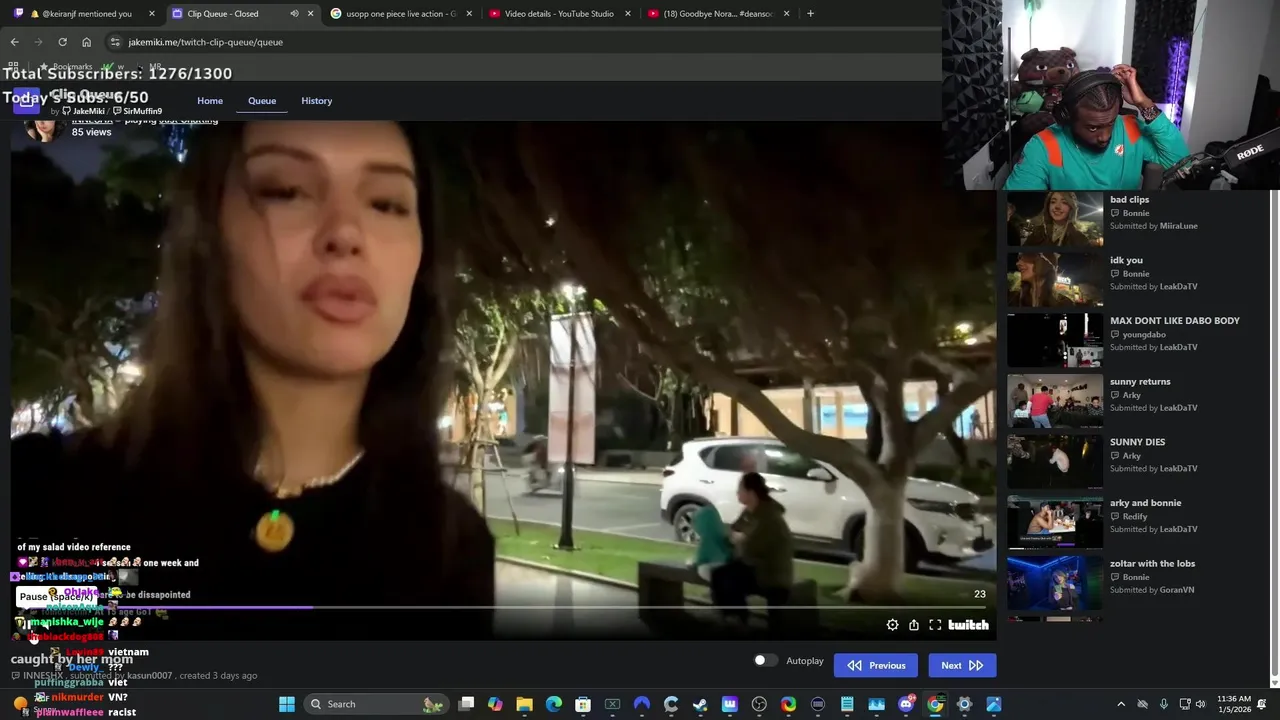Open a new browser tab
The height and width of the screenshot is (720, 1280).
pyautogui.click(x=810, y=14)
